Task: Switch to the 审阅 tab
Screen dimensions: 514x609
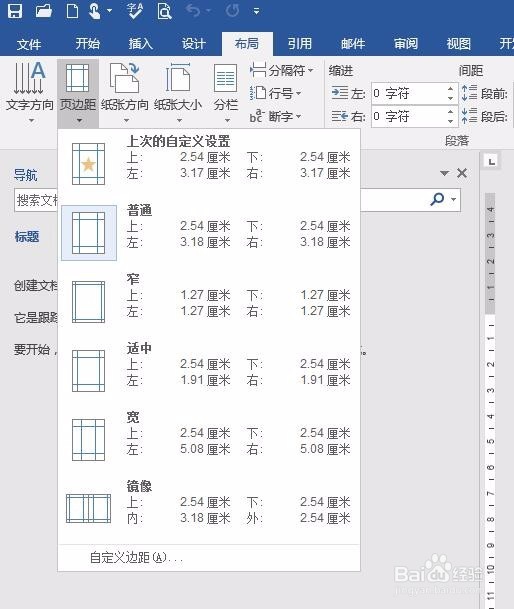Action: tap(406, 44)
